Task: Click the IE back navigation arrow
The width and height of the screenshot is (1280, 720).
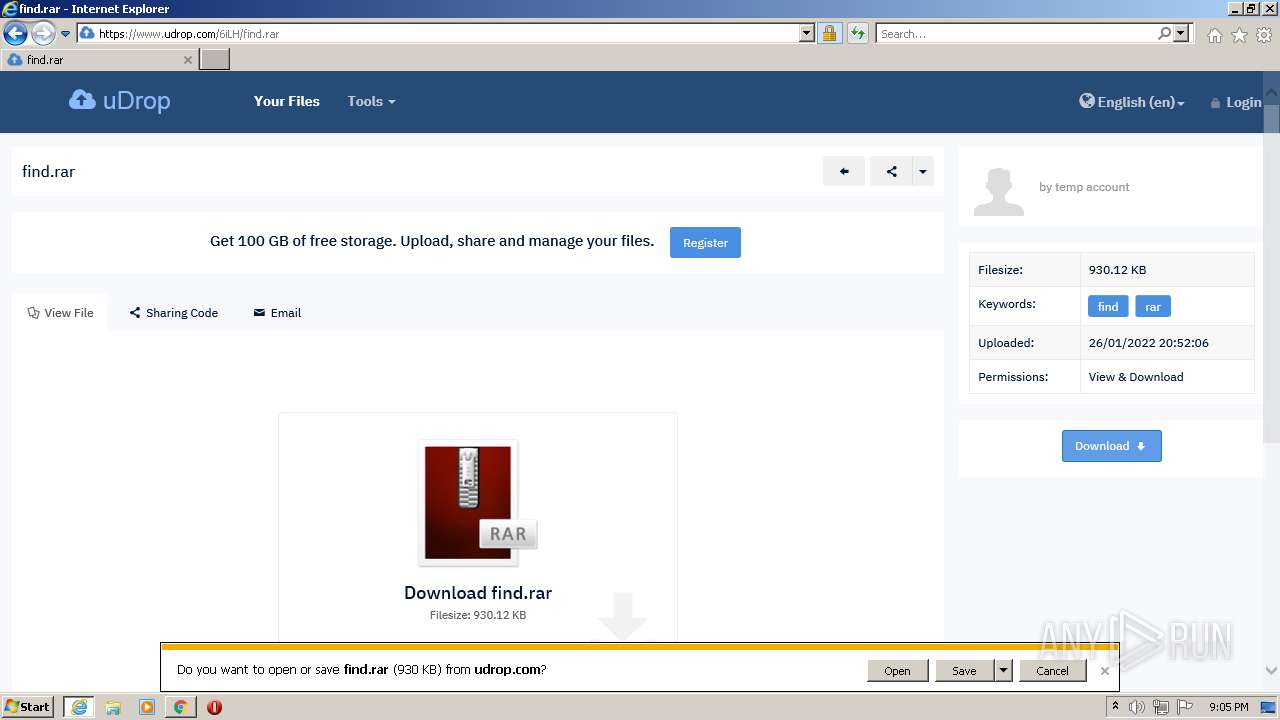Action: pos(15,33)
